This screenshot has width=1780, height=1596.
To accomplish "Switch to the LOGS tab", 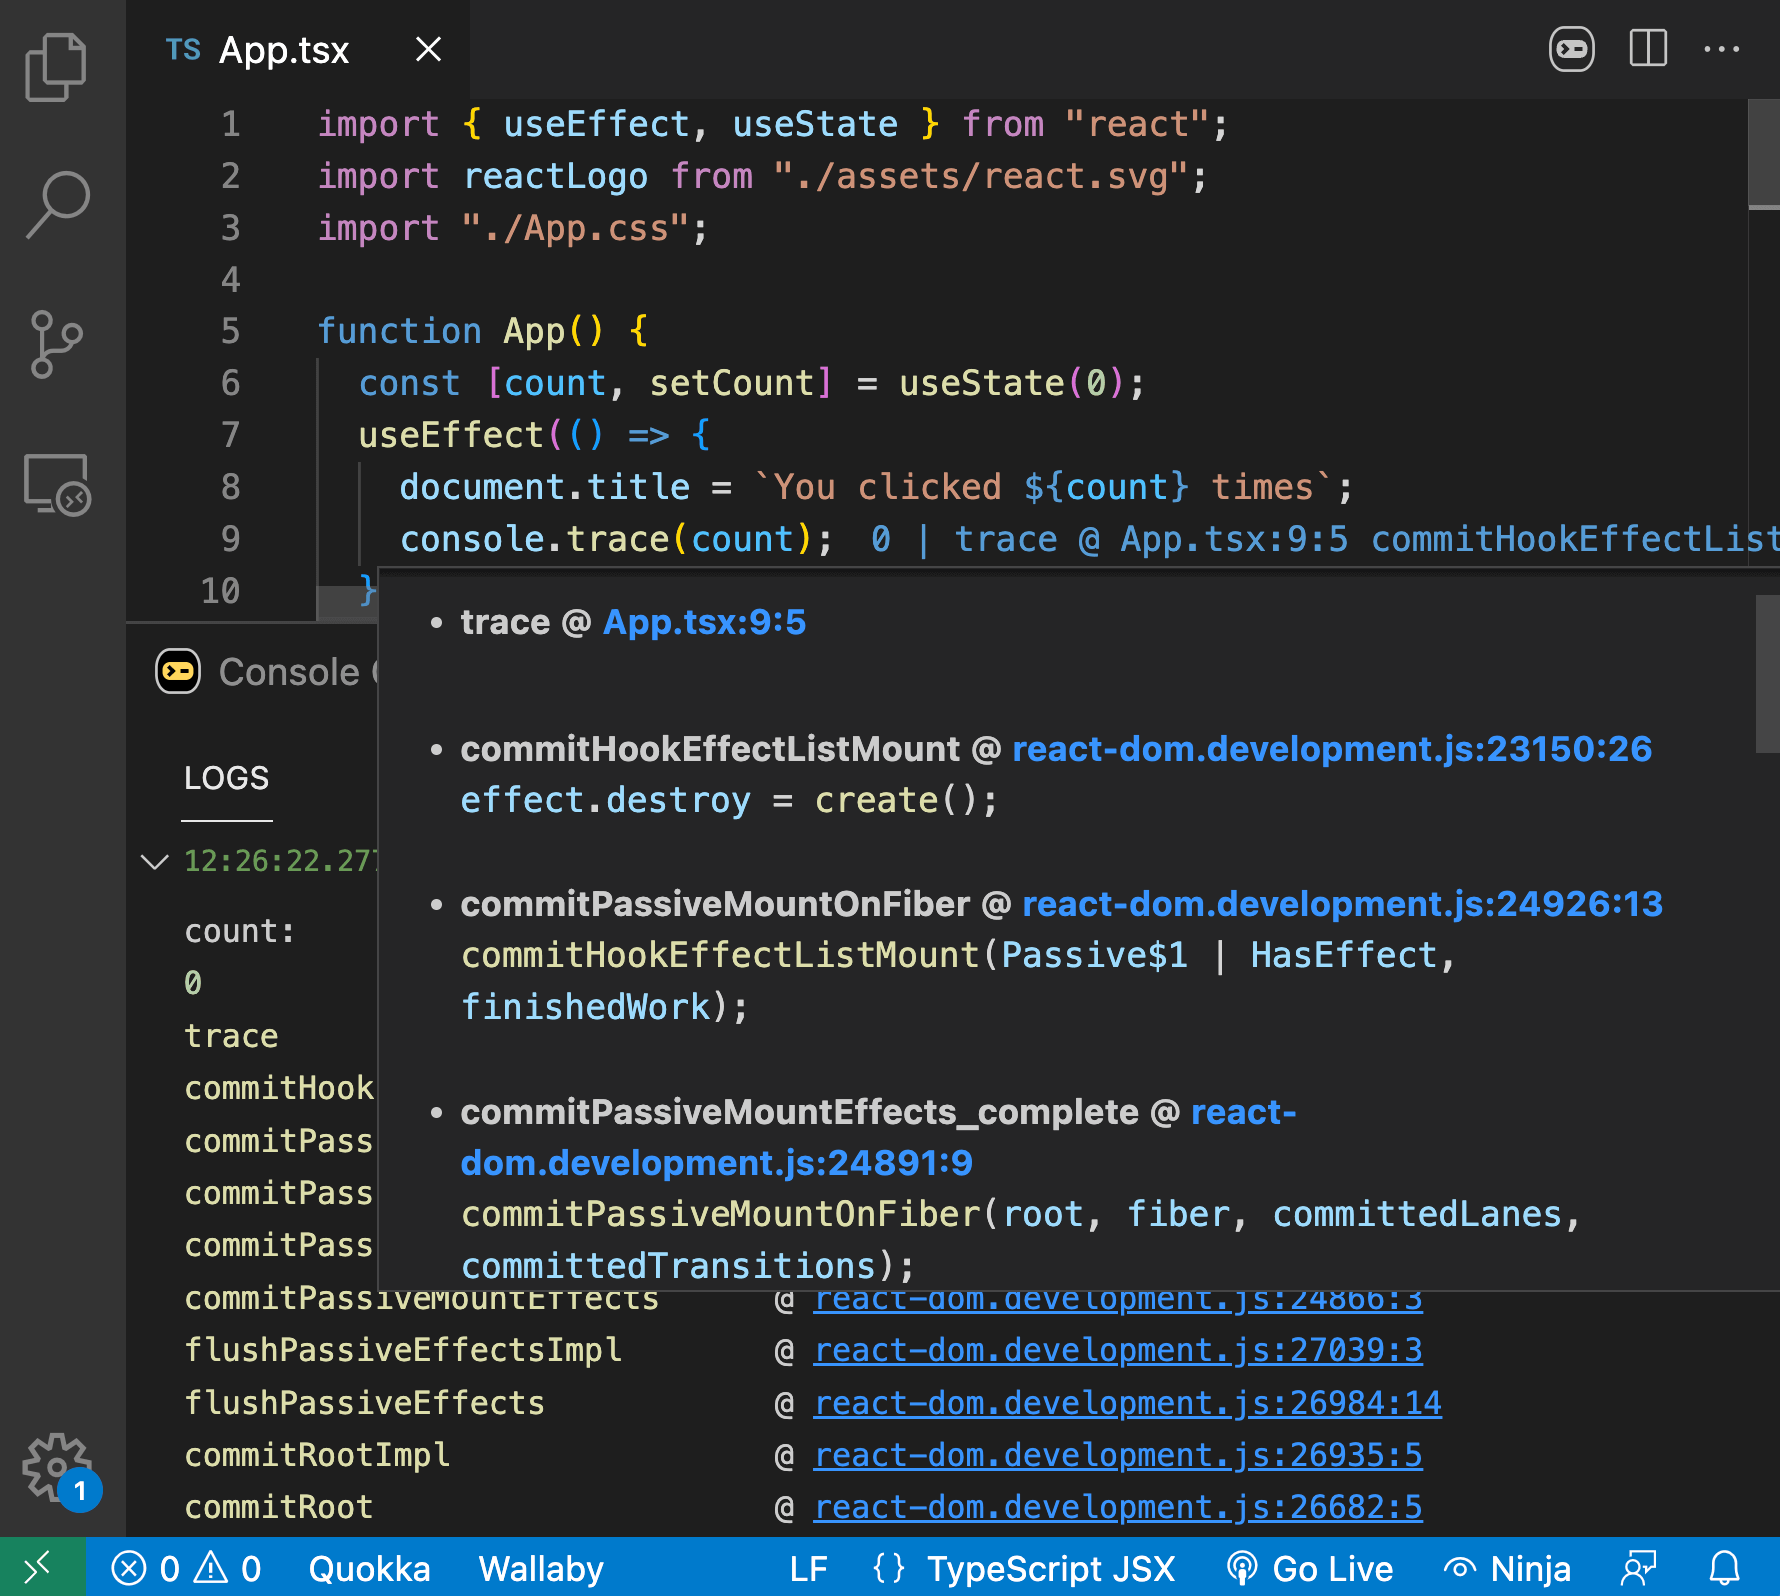I will click(227, 778).
